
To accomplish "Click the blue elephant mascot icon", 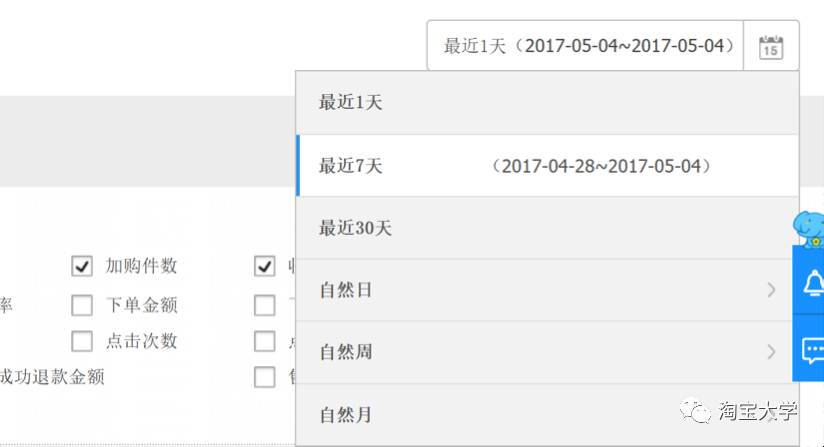I will coord(809,229).
